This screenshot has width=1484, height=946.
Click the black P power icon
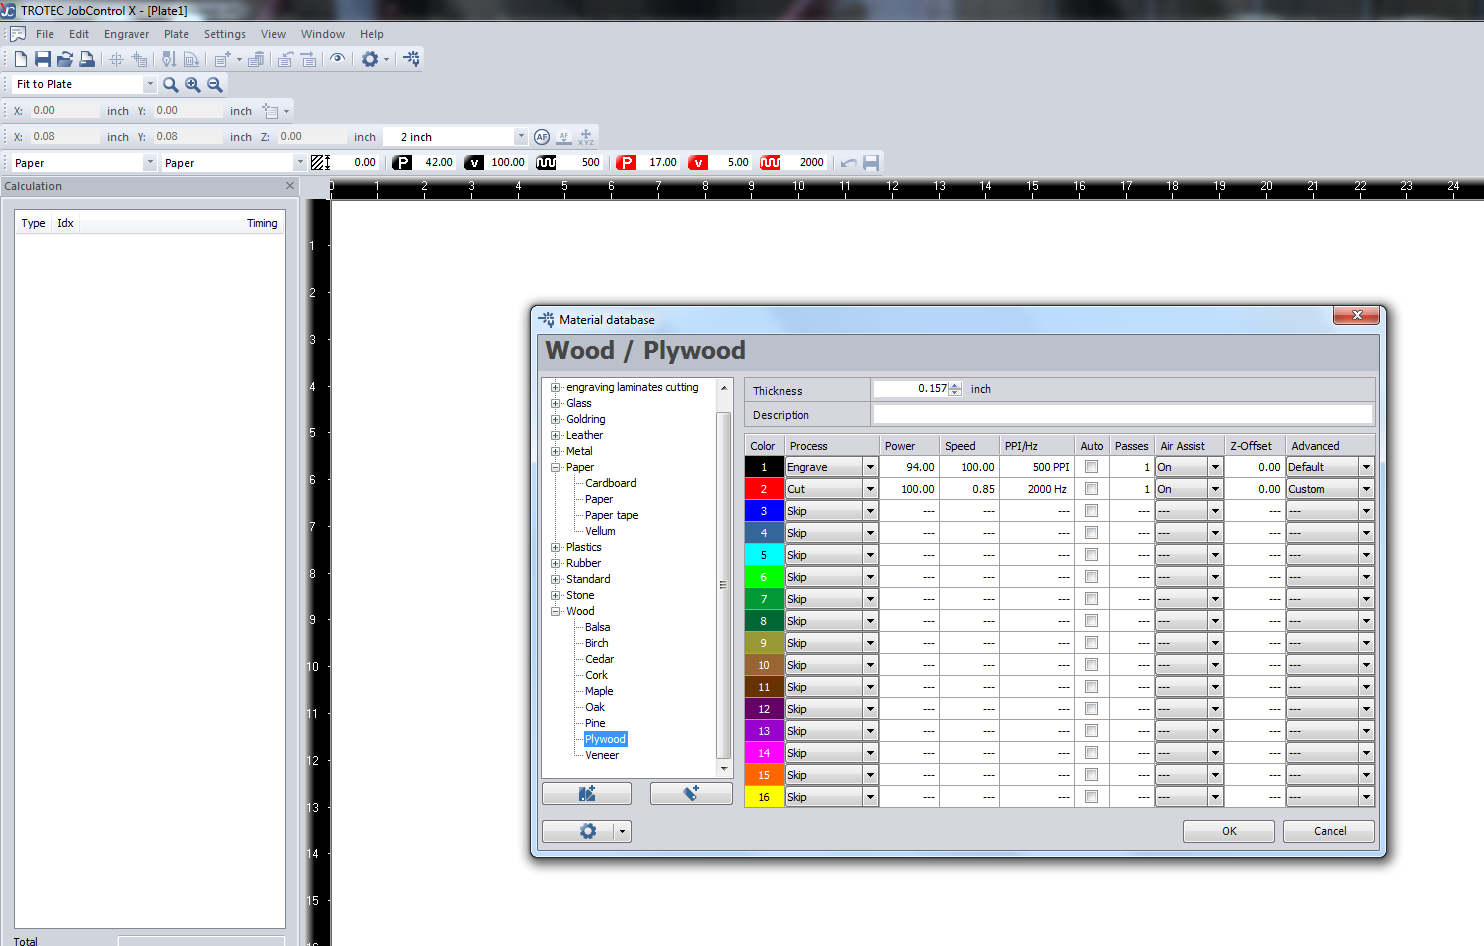point(402,162)
